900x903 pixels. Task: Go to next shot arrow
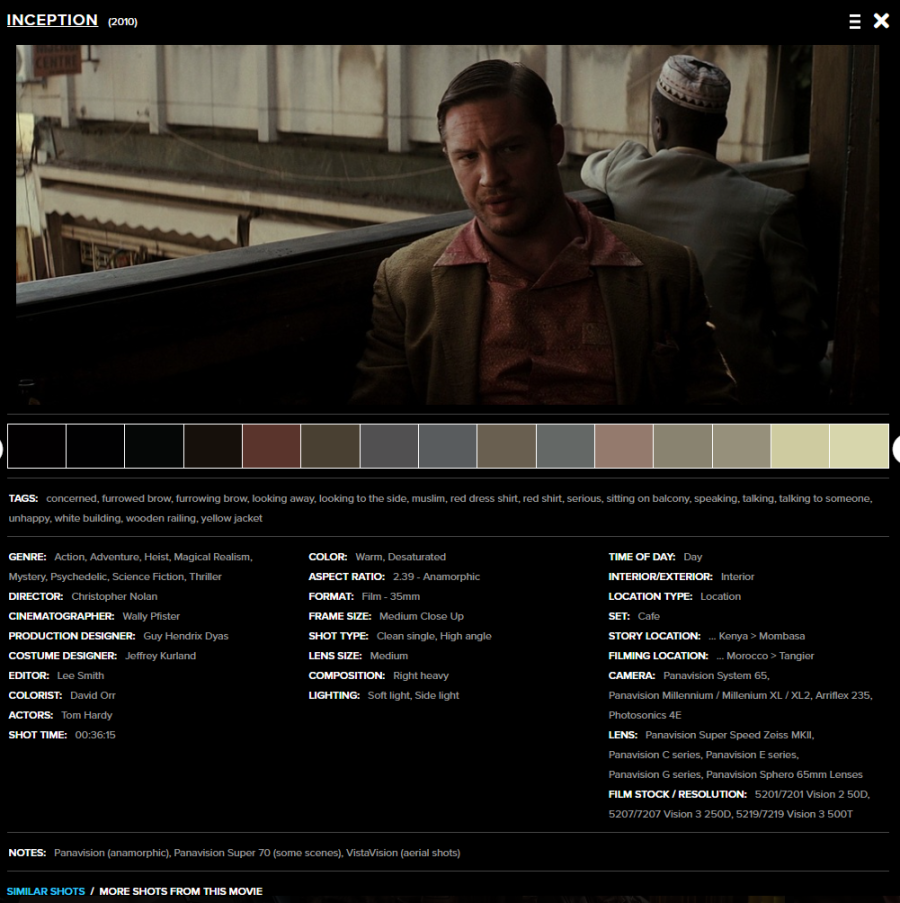pyautogui.click(x=896, y=449)
